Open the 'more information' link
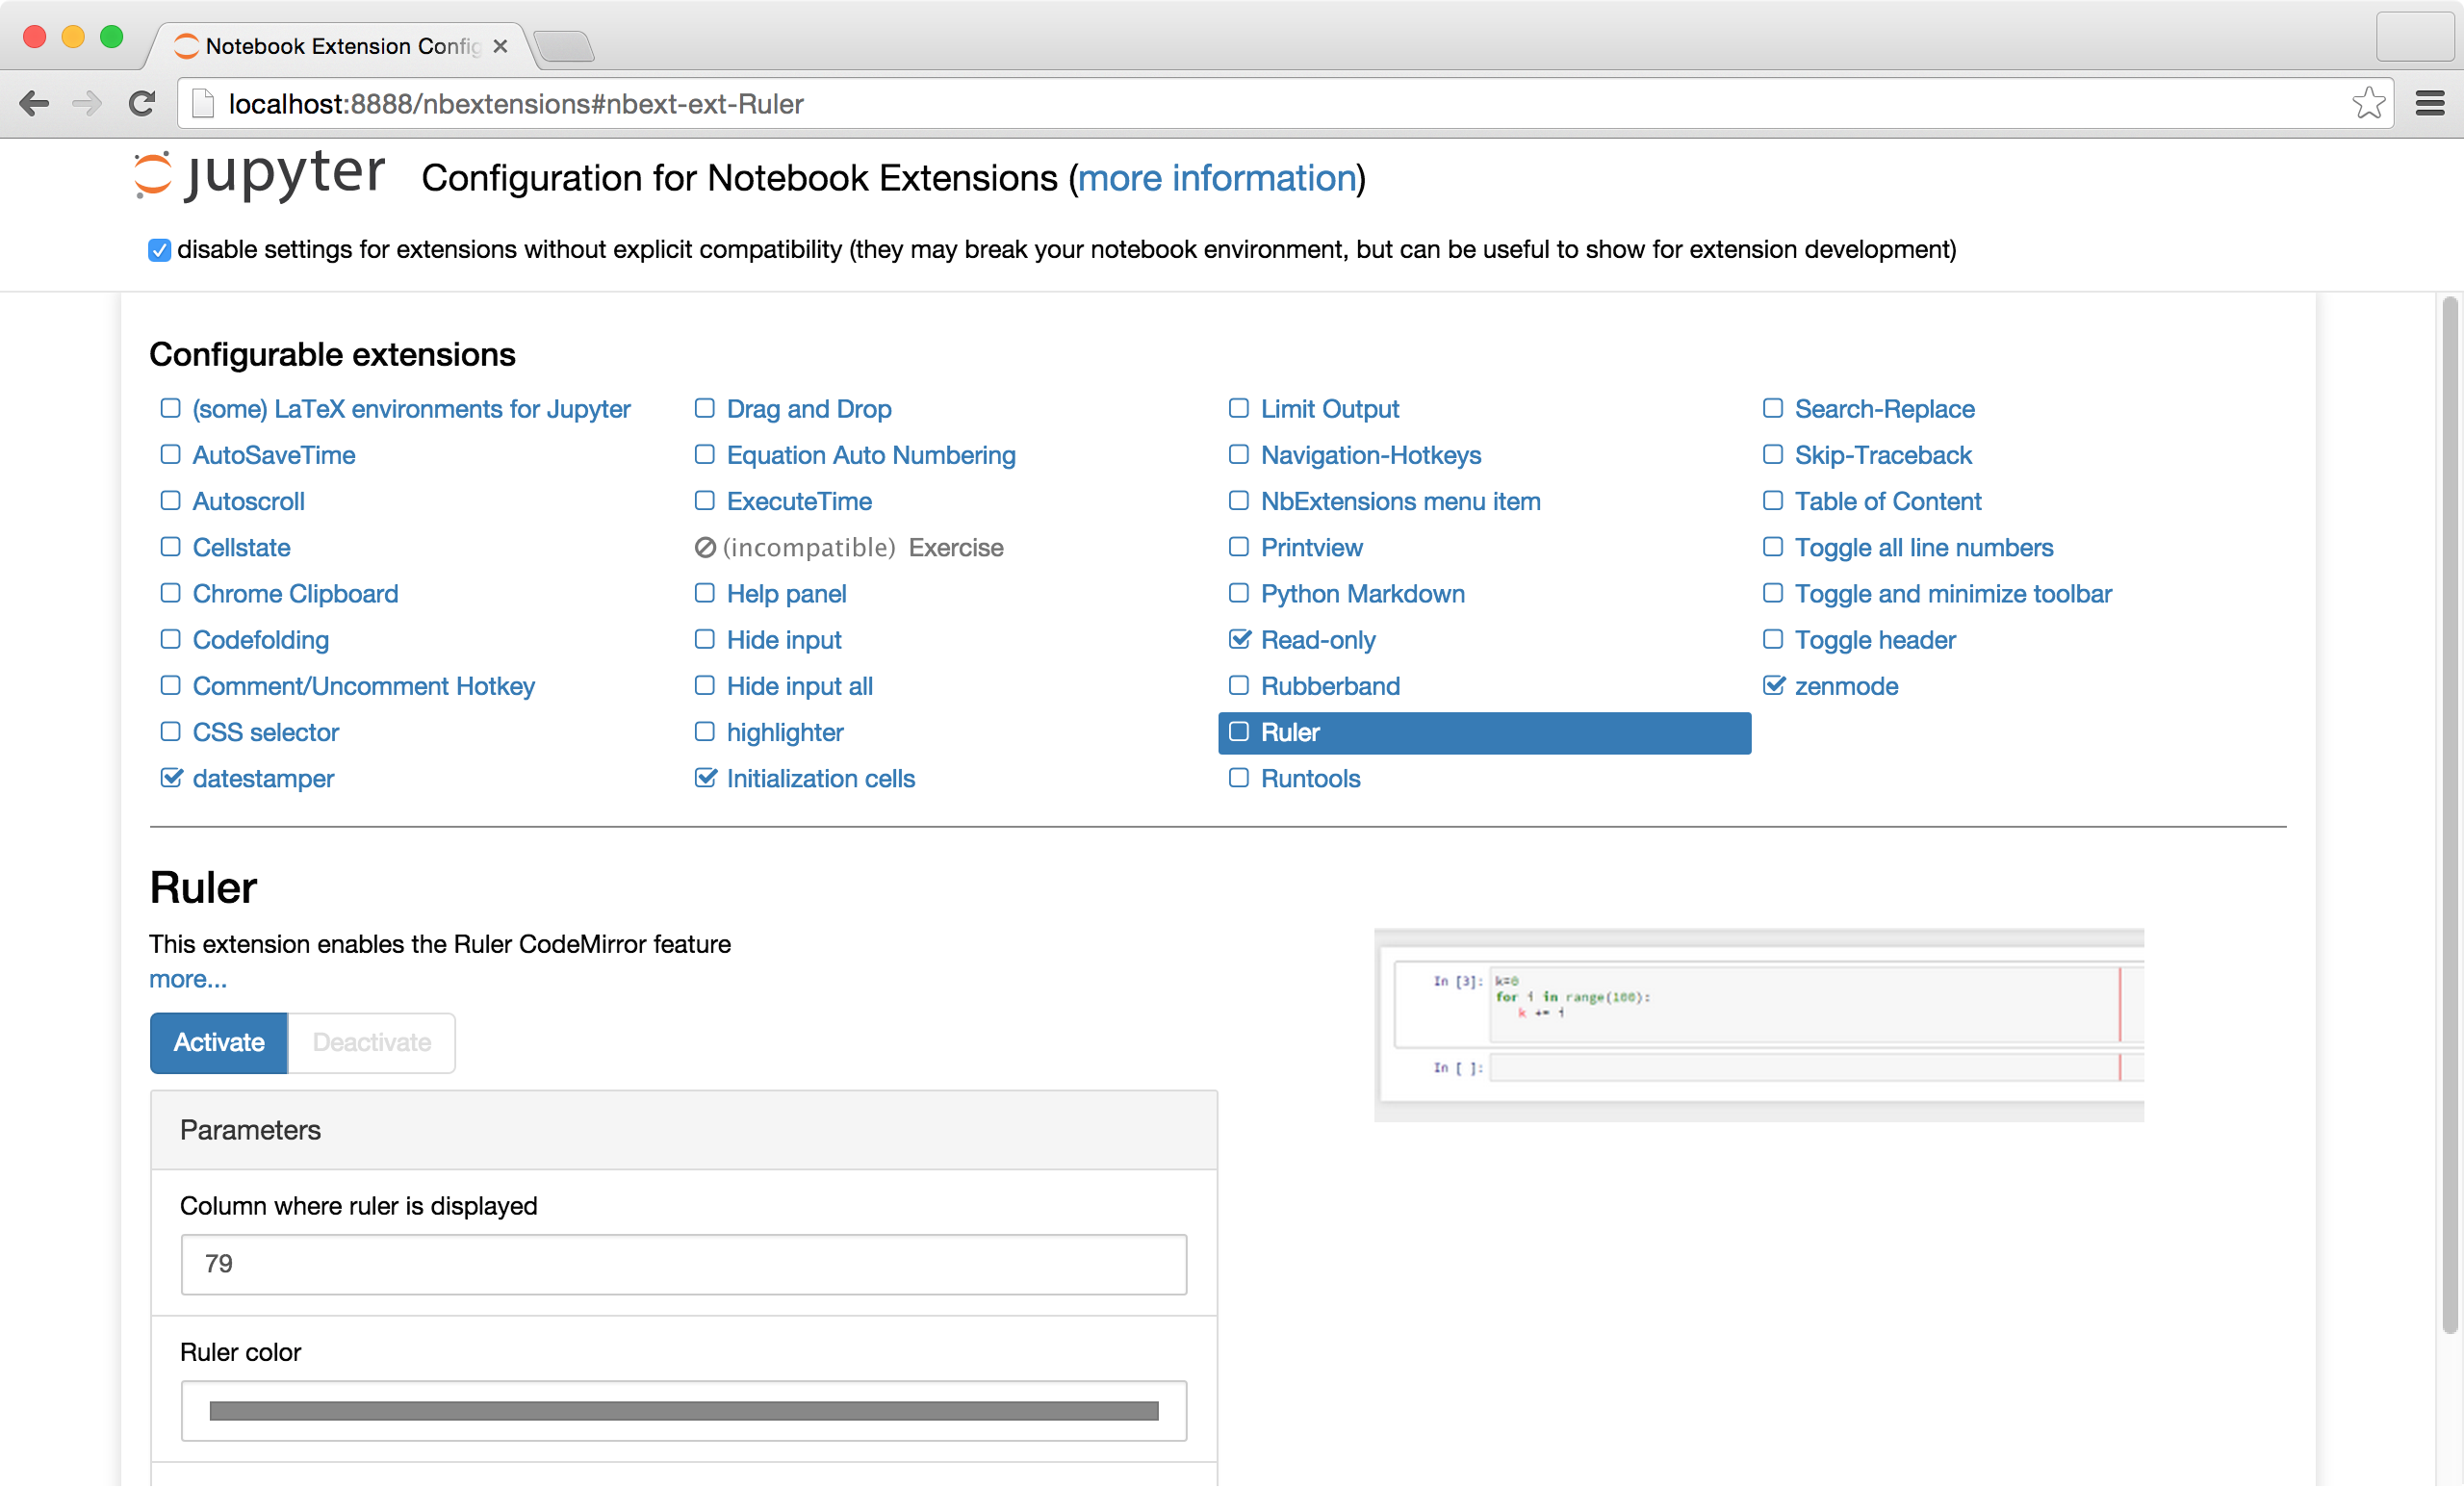2464x1488 pixels. pos(1216,178)
